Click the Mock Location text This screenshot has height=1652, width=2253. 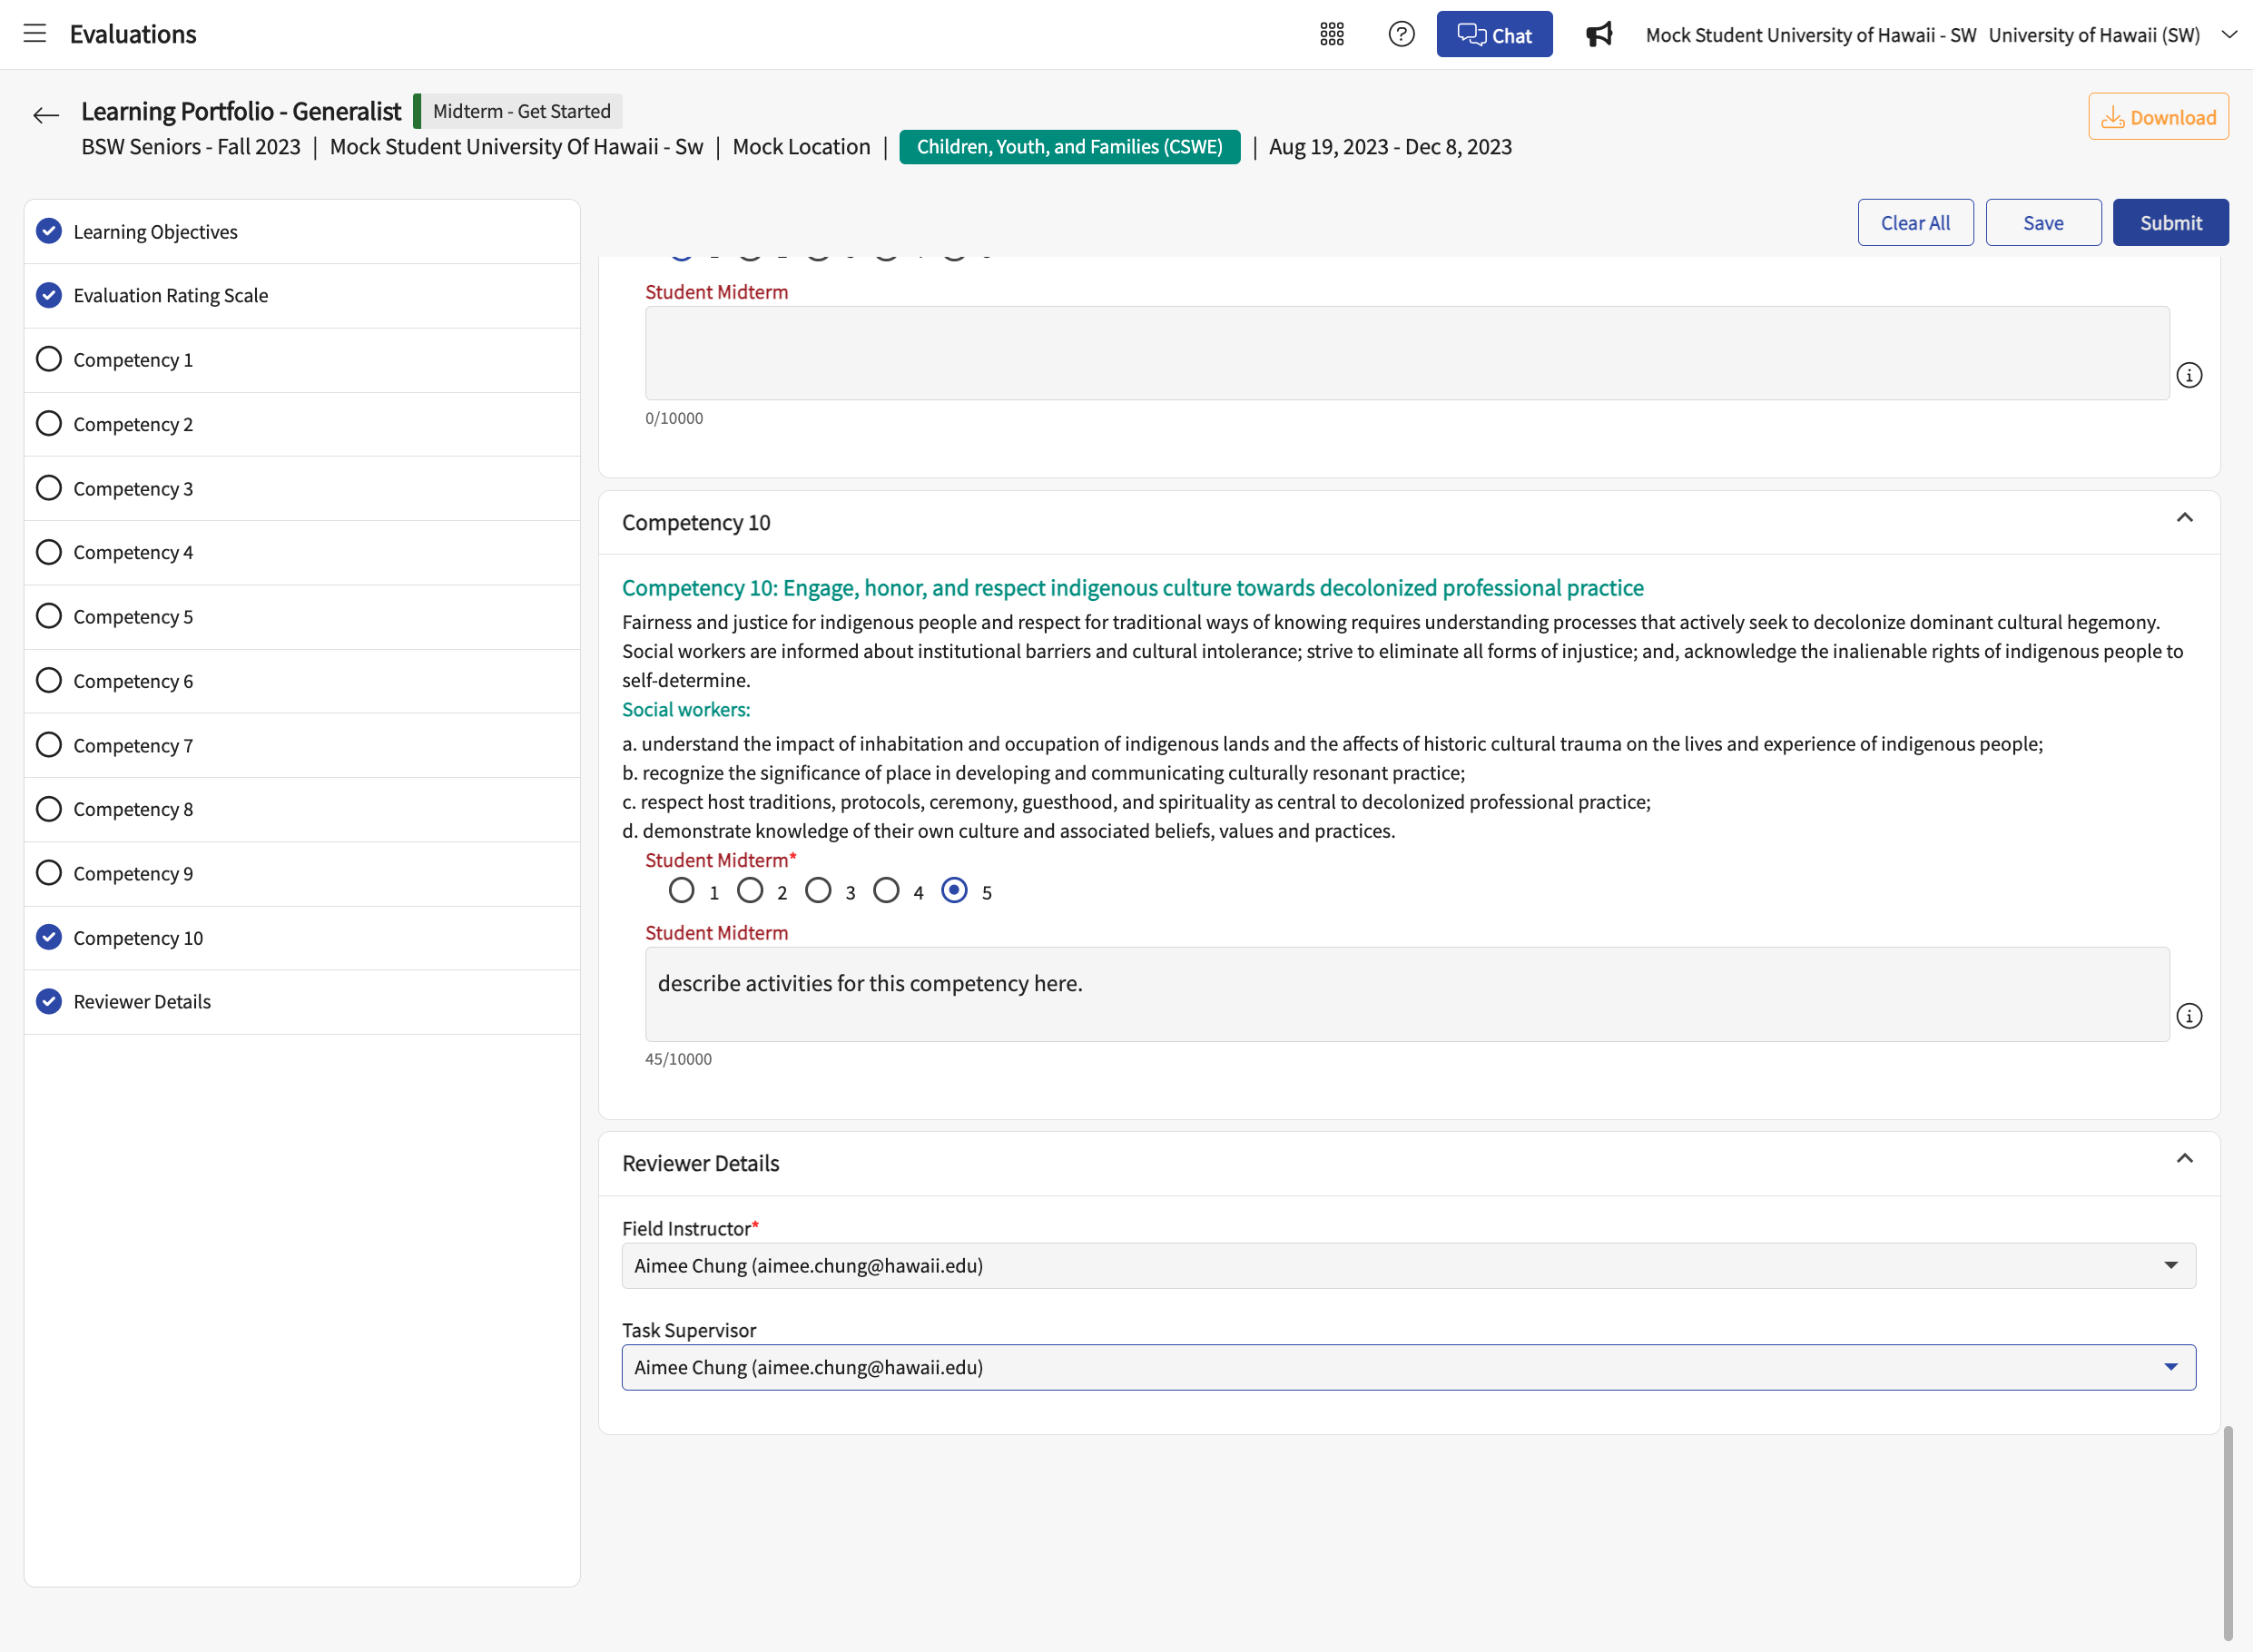[801, 146]
